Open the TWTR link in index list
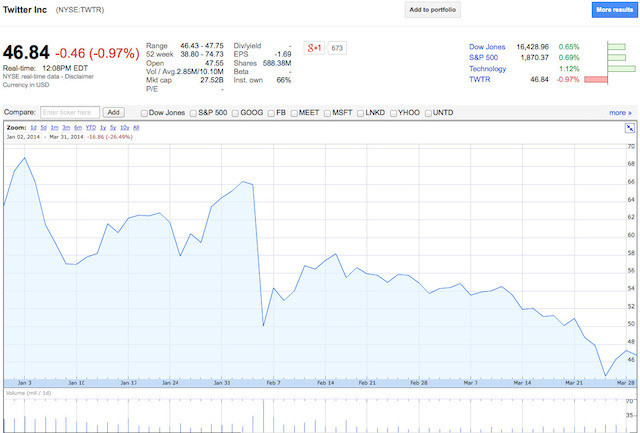The height and width of the screenshot is (433, 640). click(x=480, y=79)
